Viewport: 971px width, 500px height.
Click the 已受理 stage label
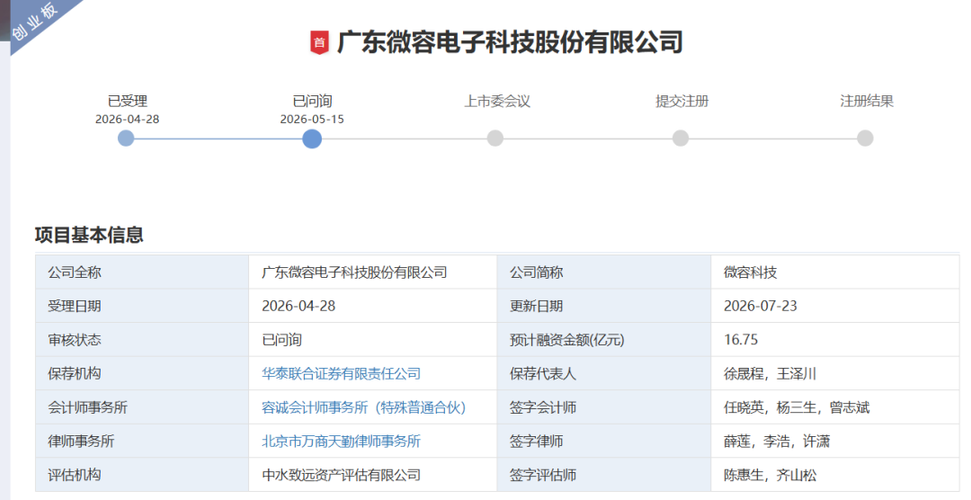(128, 101)
